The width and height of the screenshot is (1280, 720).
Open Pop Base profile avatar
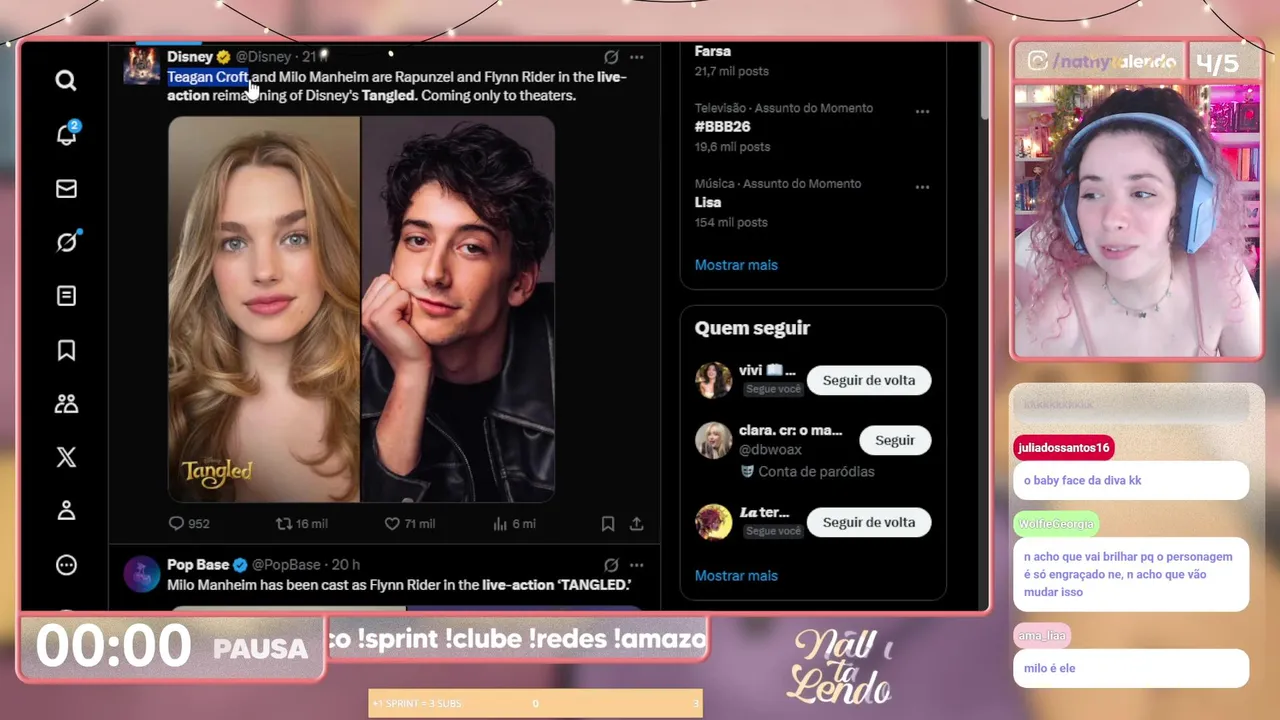(142, 574)
